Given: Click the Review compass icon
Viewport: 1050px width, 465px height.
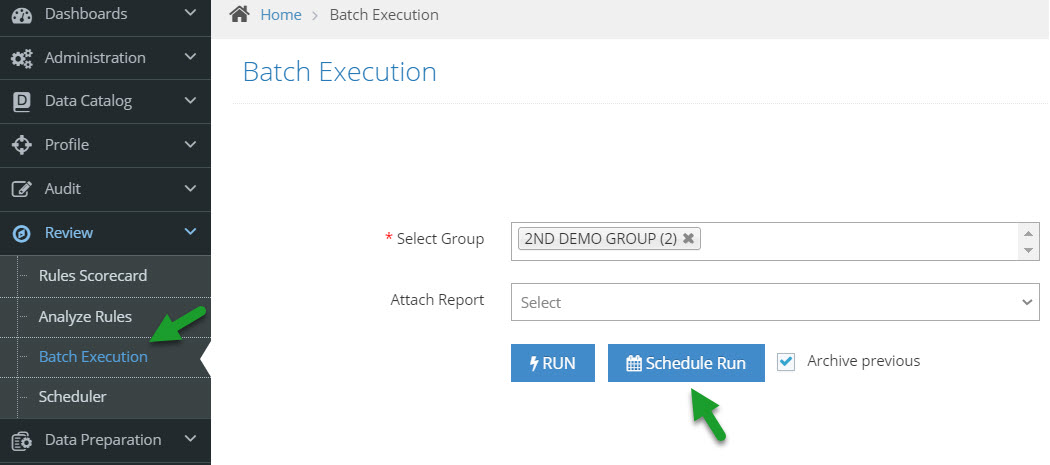Looking at the screenshot, I should pos(22,233).
